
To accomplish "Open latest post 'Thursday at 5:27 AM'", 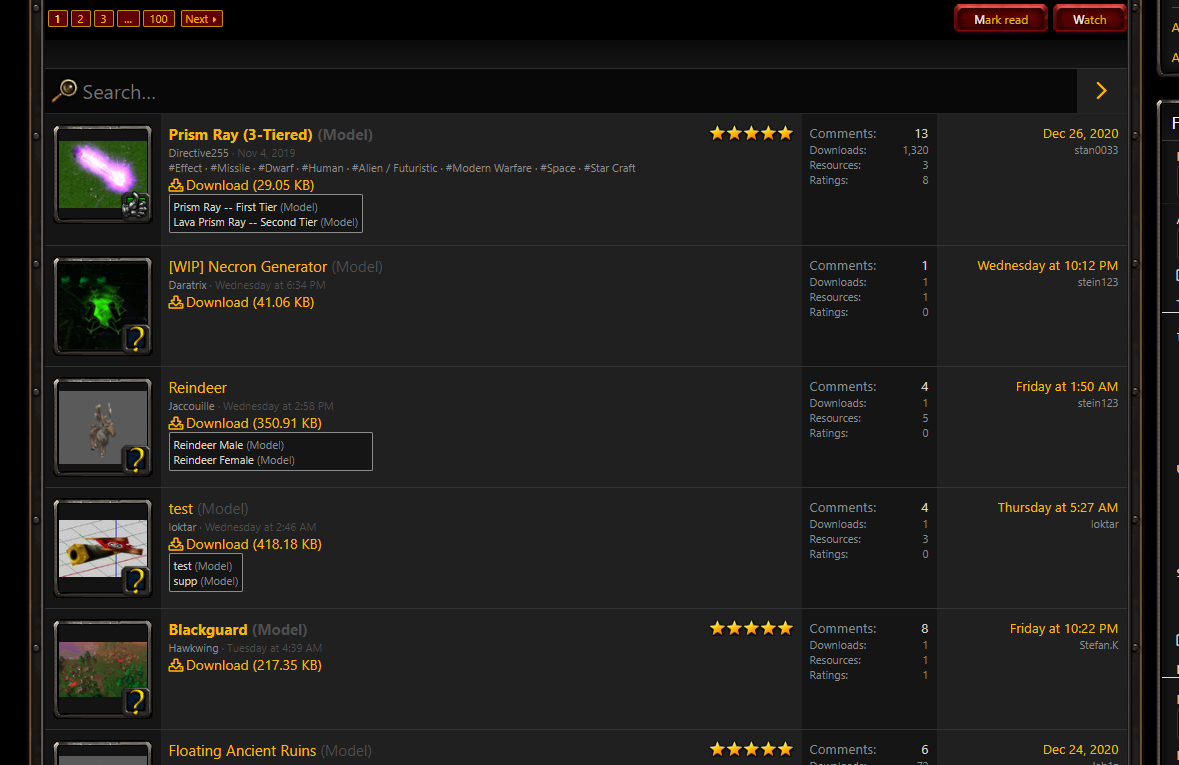I will tap(1058, 508).
